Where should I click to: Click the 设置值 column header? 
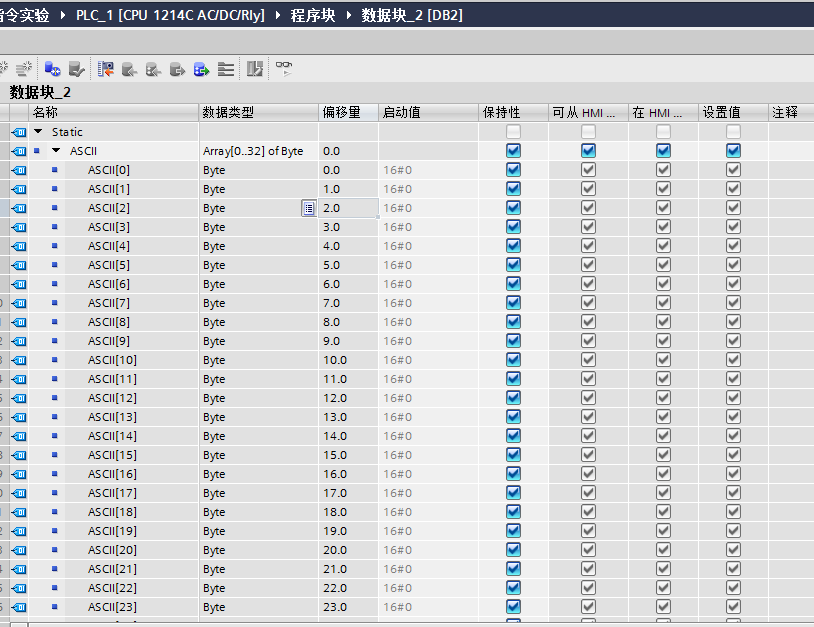pos(733,112)
